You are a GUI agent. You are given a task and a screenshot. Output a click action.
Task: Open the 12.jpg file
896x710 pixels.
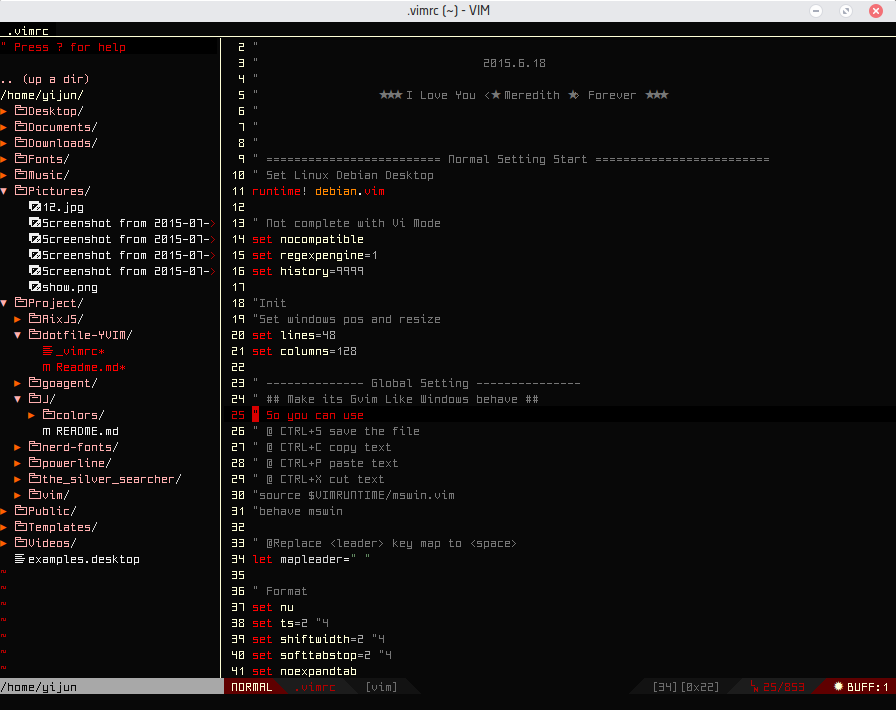pyautogui.click(x=63, y=207)
